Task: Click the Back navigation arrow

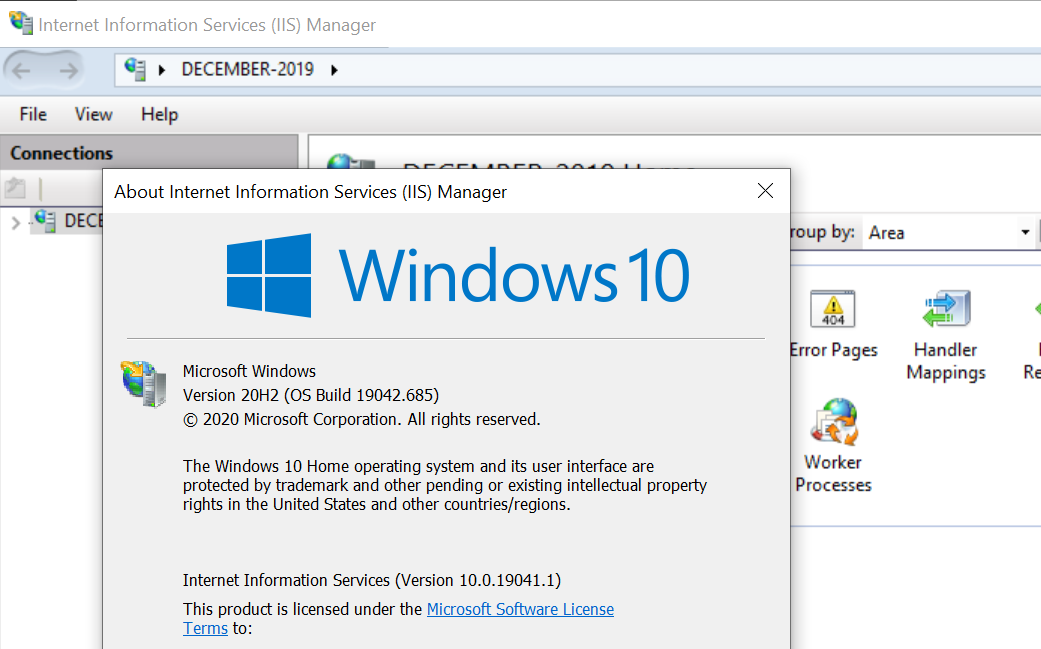Action: (21, 70)
